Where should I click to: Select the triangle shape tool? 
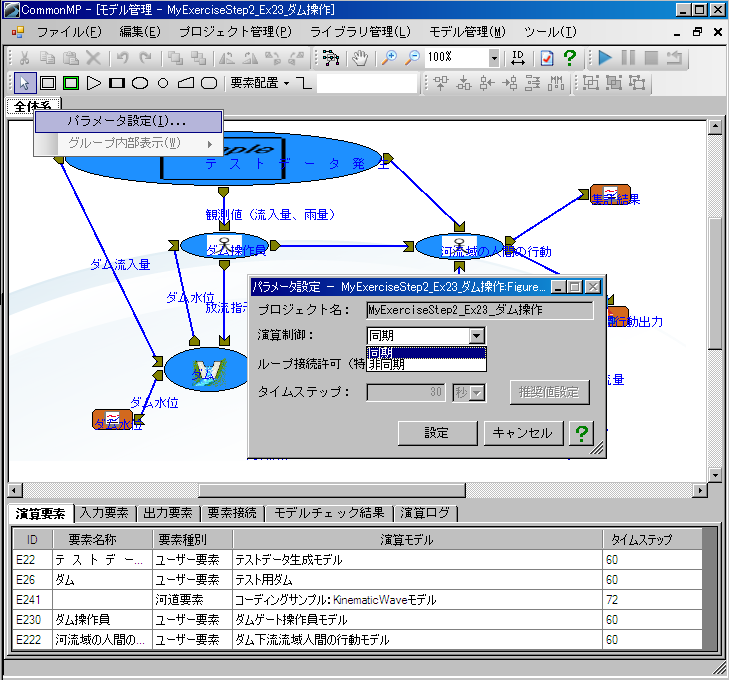click(94, 83)
